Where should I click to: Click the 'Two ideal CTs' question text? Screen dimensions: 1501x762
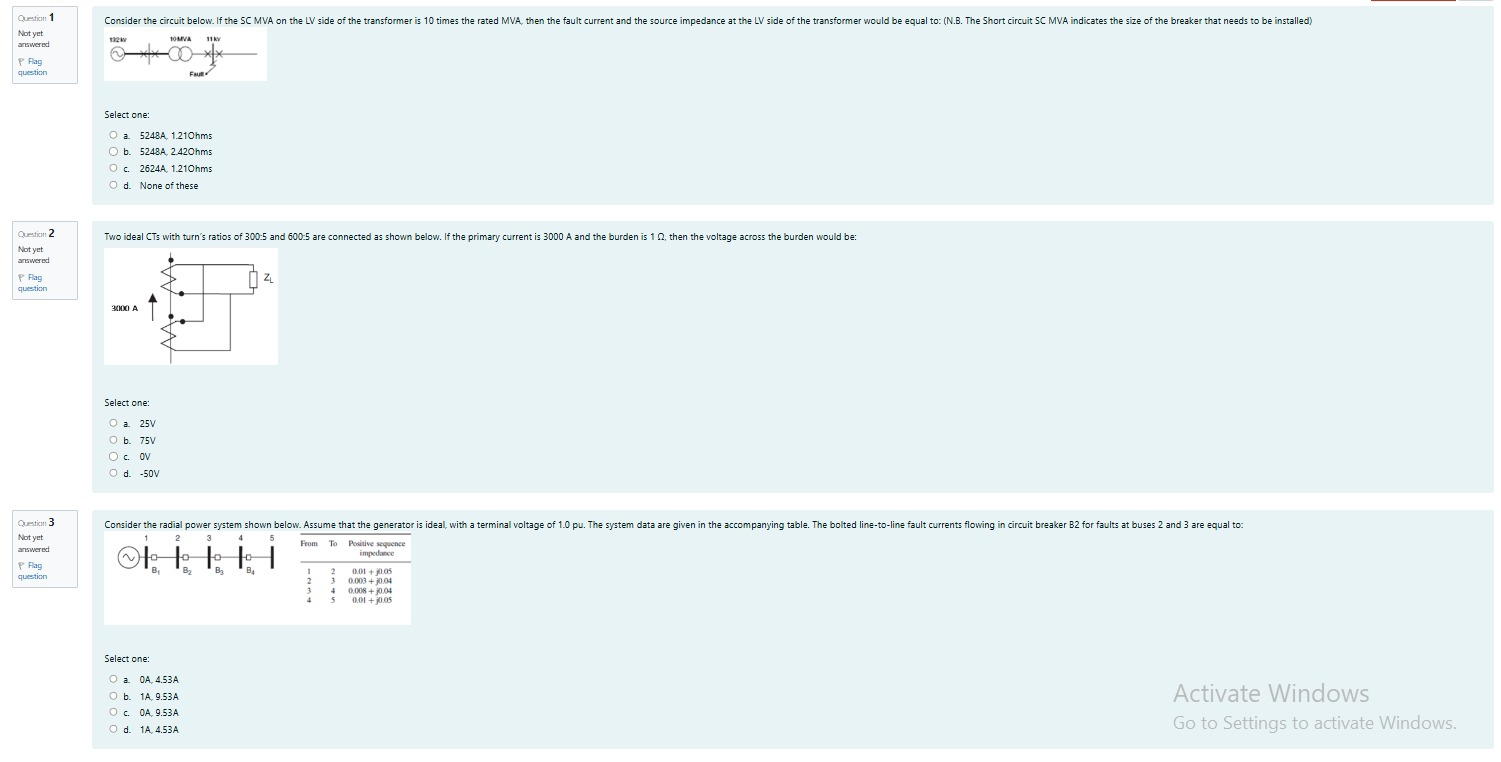click(x=480, y=237)
